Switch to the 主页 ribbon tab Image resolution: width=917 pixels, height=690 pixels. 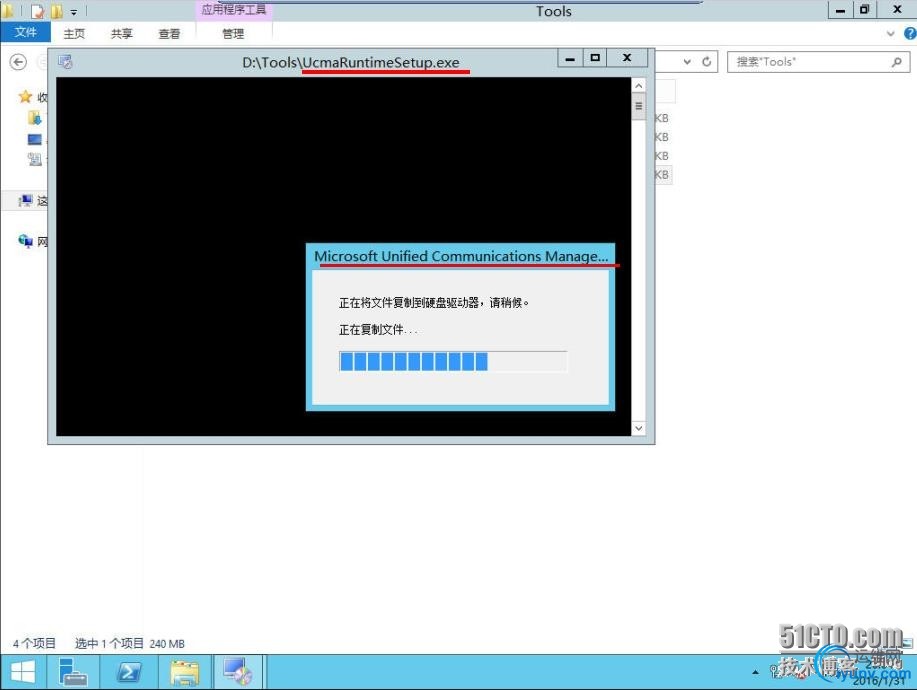74,34
